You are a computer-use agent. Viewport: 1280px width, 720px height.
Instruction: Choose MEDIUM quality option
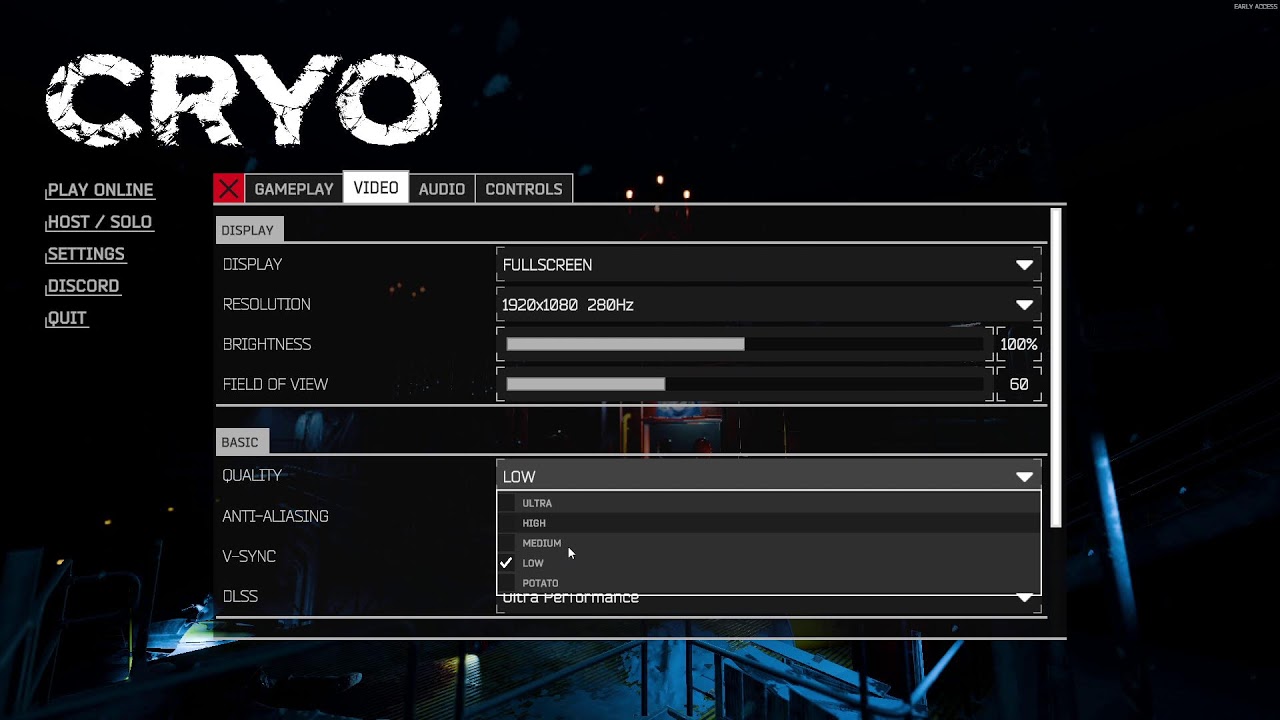pos(769,543)
